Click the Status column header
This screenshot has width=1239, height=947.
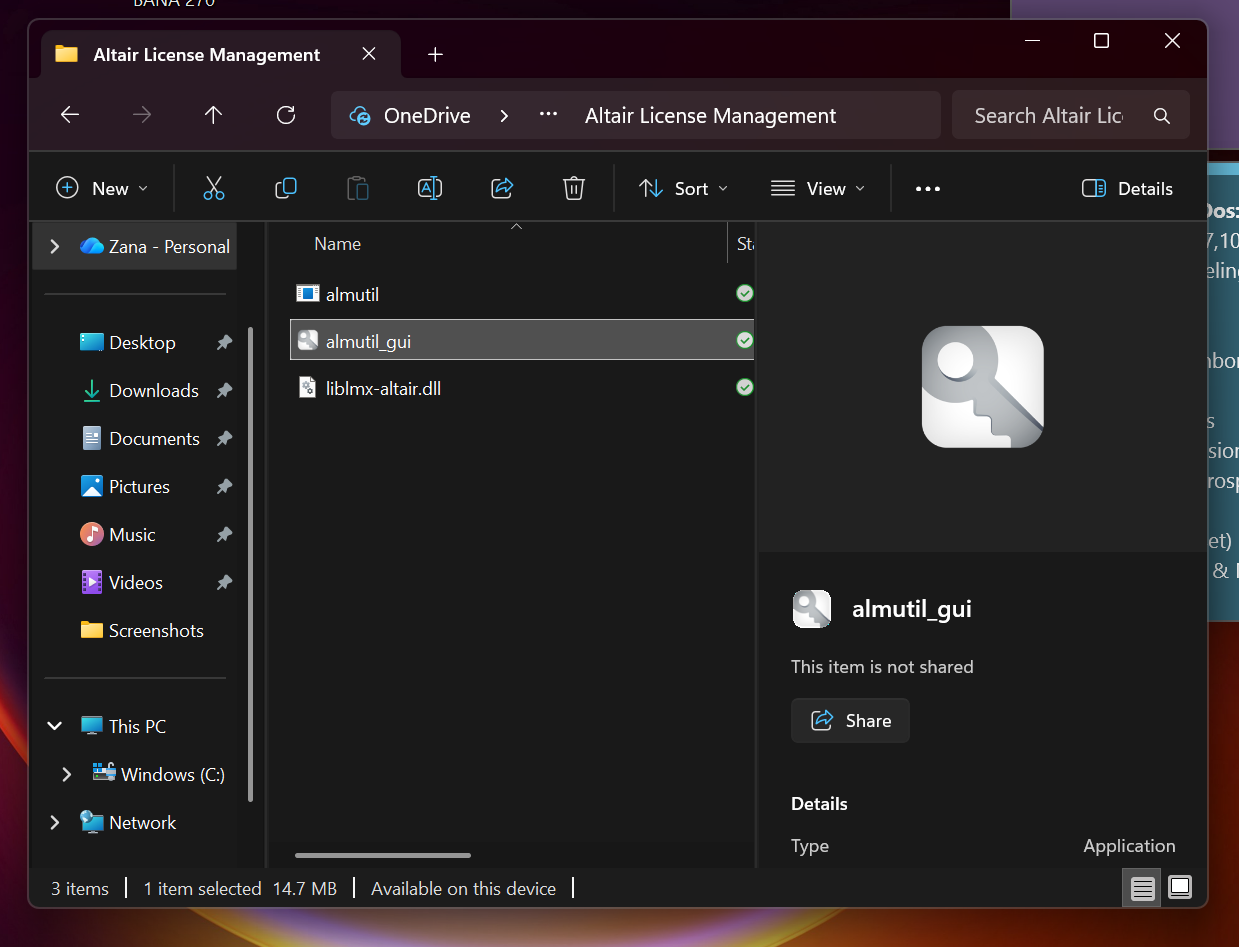[x=745, y=243]
